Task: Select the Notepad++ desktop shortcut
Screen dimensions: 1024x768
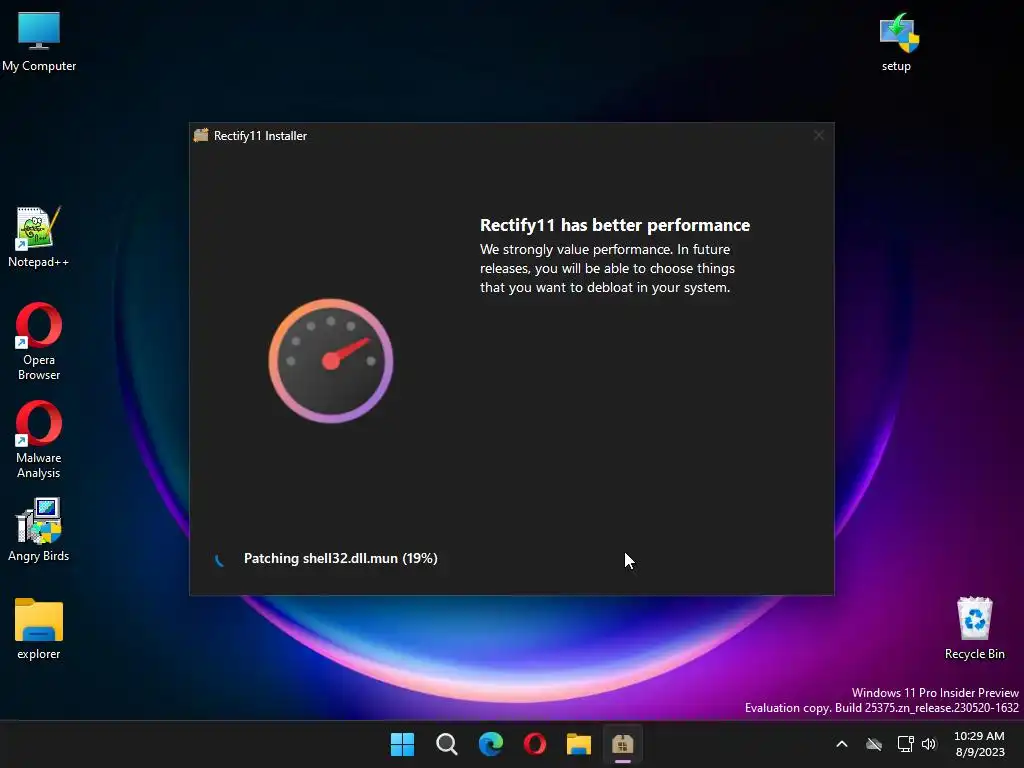Action: 39,236
